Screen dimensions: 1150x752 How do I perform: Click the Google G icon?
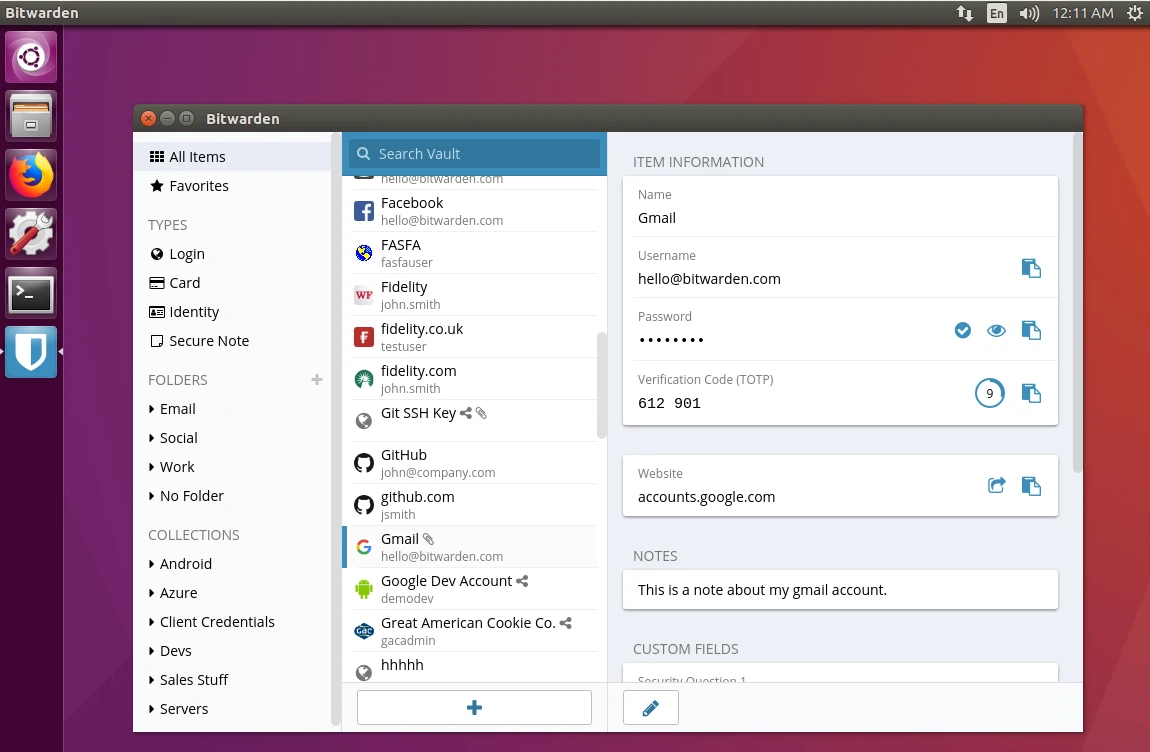click(x=364, y=547)
